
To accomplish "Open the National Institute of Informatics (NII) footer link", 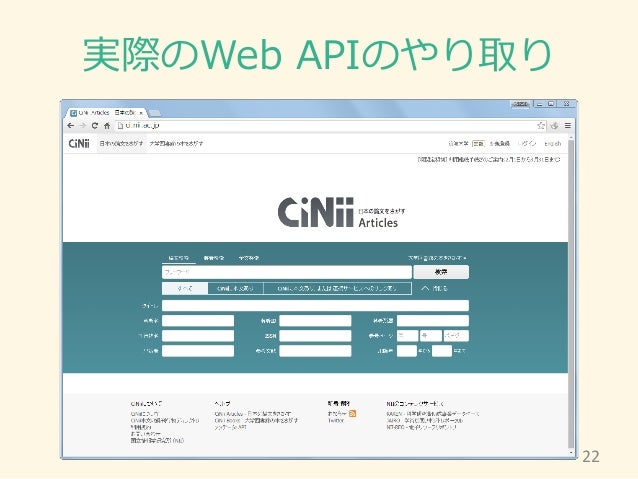I will (157, 441).
